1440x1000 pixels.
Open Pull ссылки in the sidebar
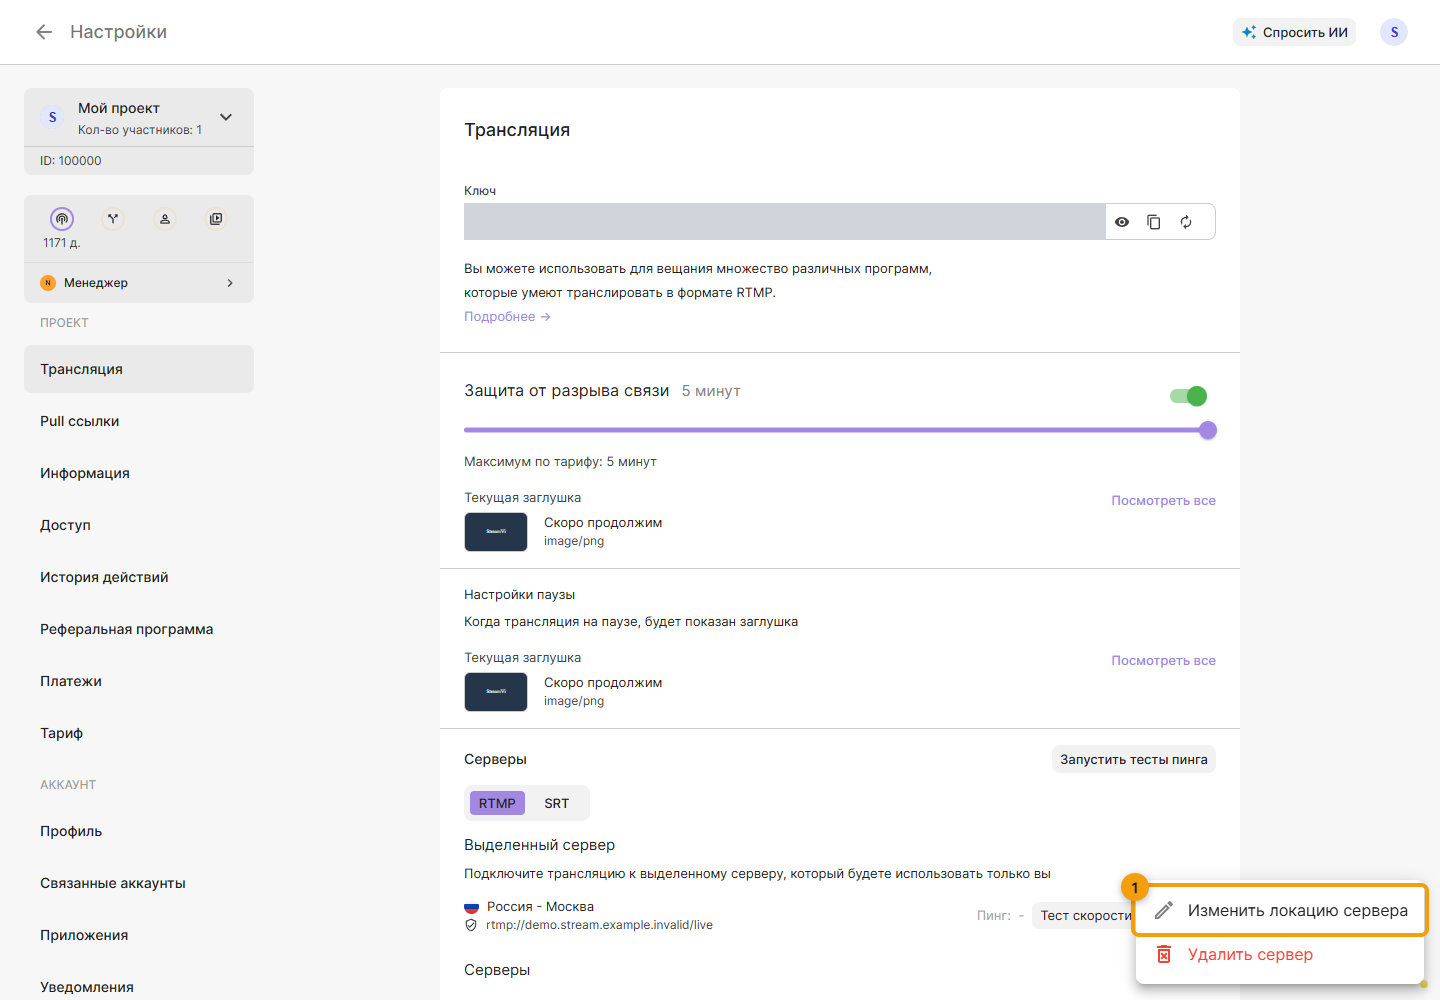click(139, 421)
